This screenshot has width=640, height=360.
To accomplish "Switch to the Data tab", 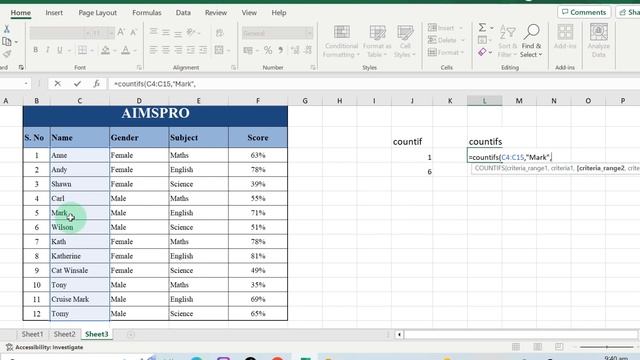I will tap(183, 13).
